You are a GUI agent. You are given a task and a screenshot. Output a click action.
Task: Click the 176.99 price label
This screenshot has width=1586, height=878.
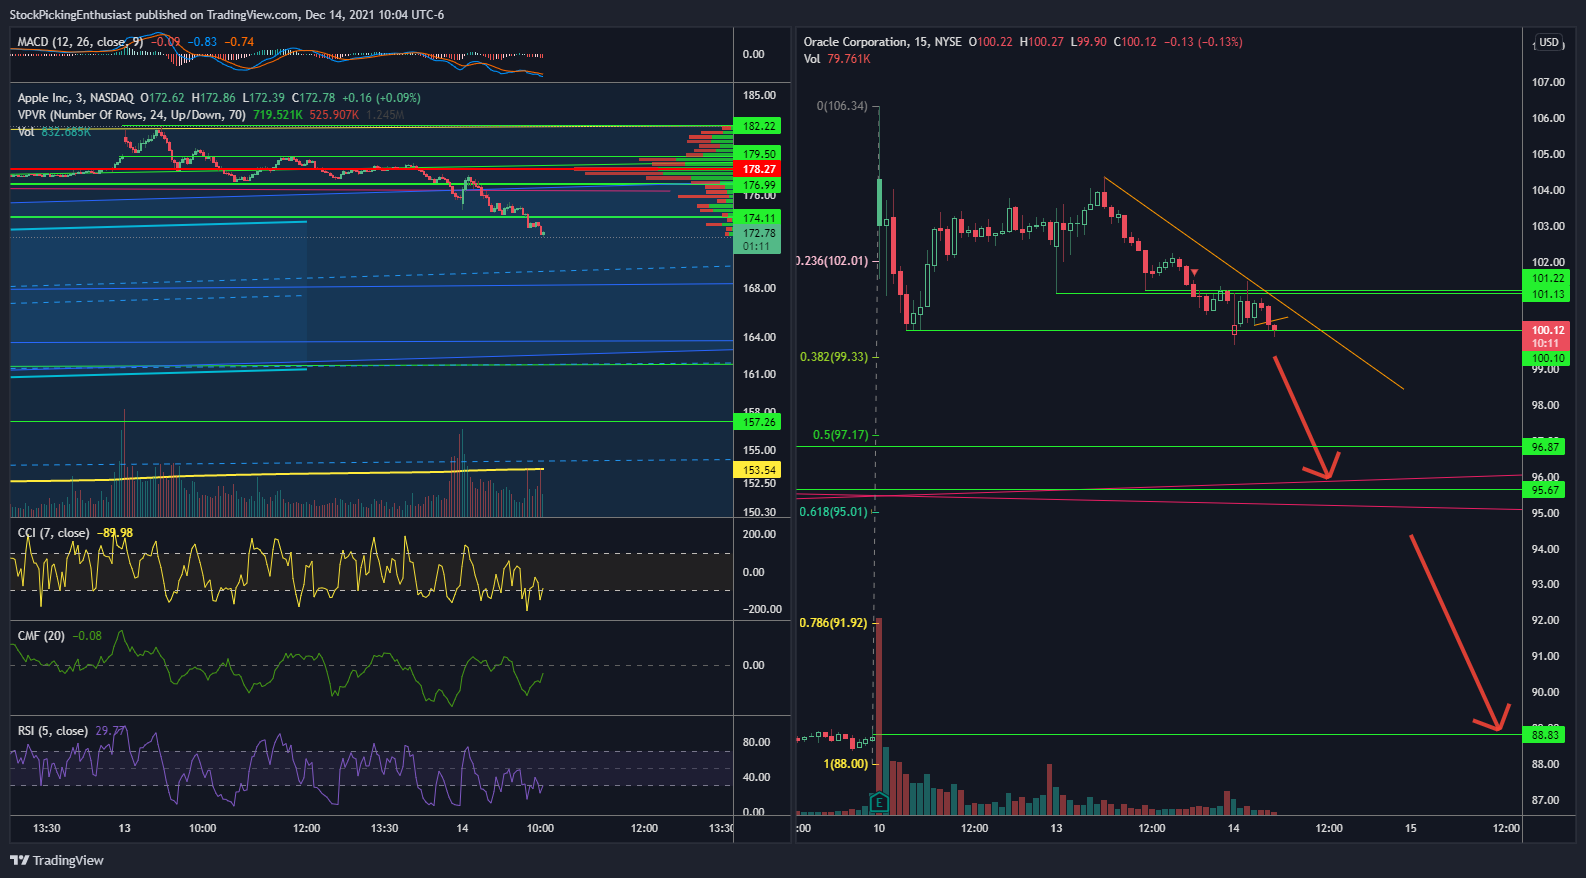pyautogui.click(x=759, y=185)
